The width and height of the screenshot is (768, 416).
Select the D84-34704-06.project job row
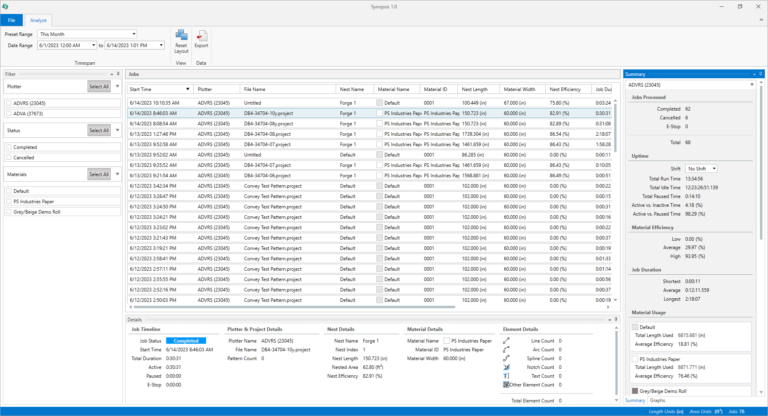pyautogui.click(x=370, y=175)
